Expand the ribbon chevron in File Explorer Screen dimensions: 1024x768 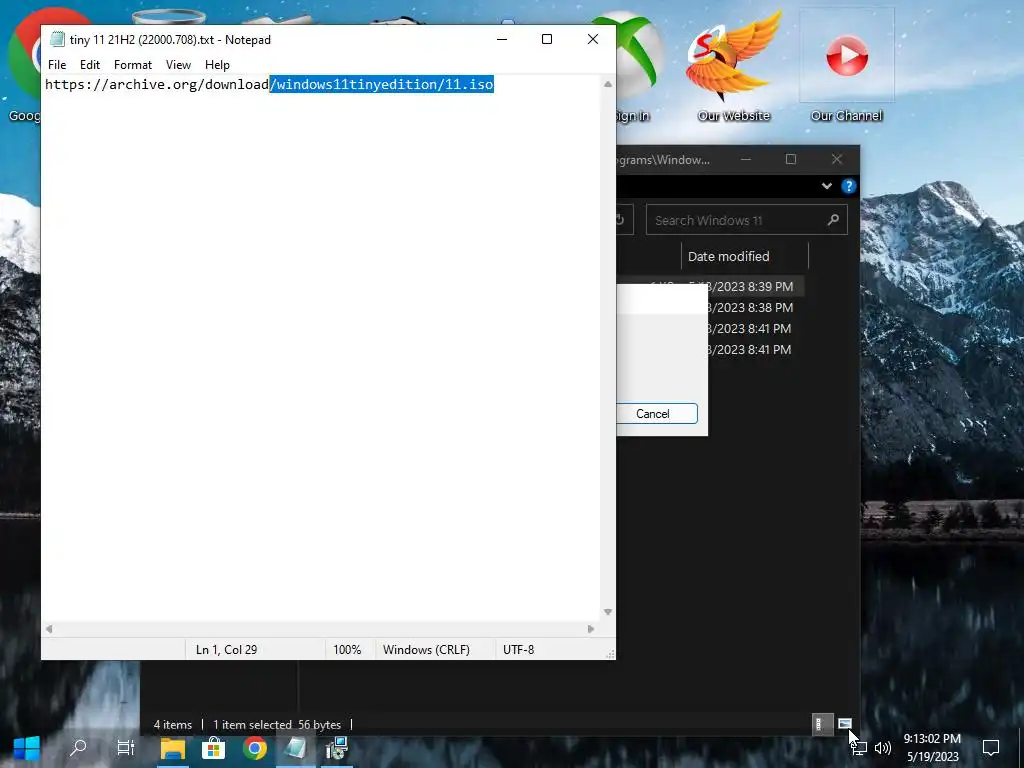pos(827,186)
